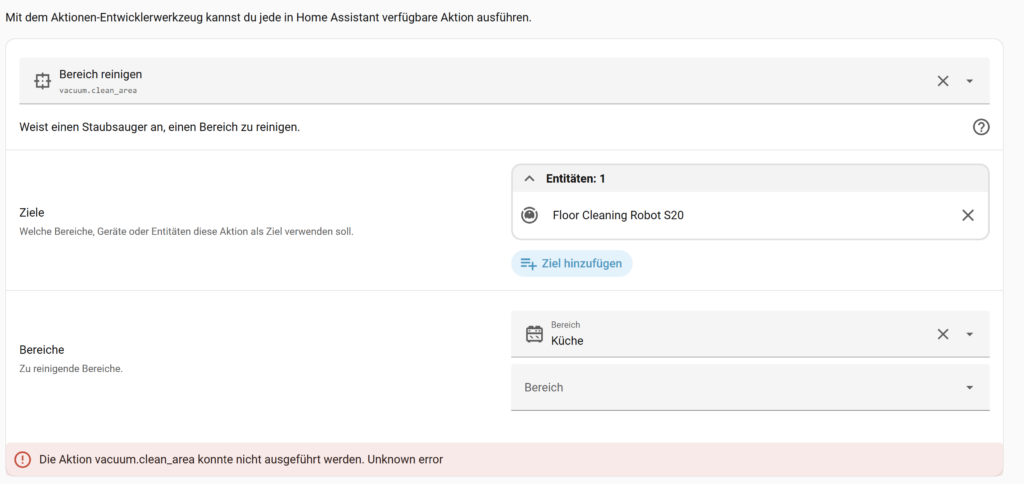Click the robot vacuum entity icon
This screenshot has height=484, width=1024.
530,215
